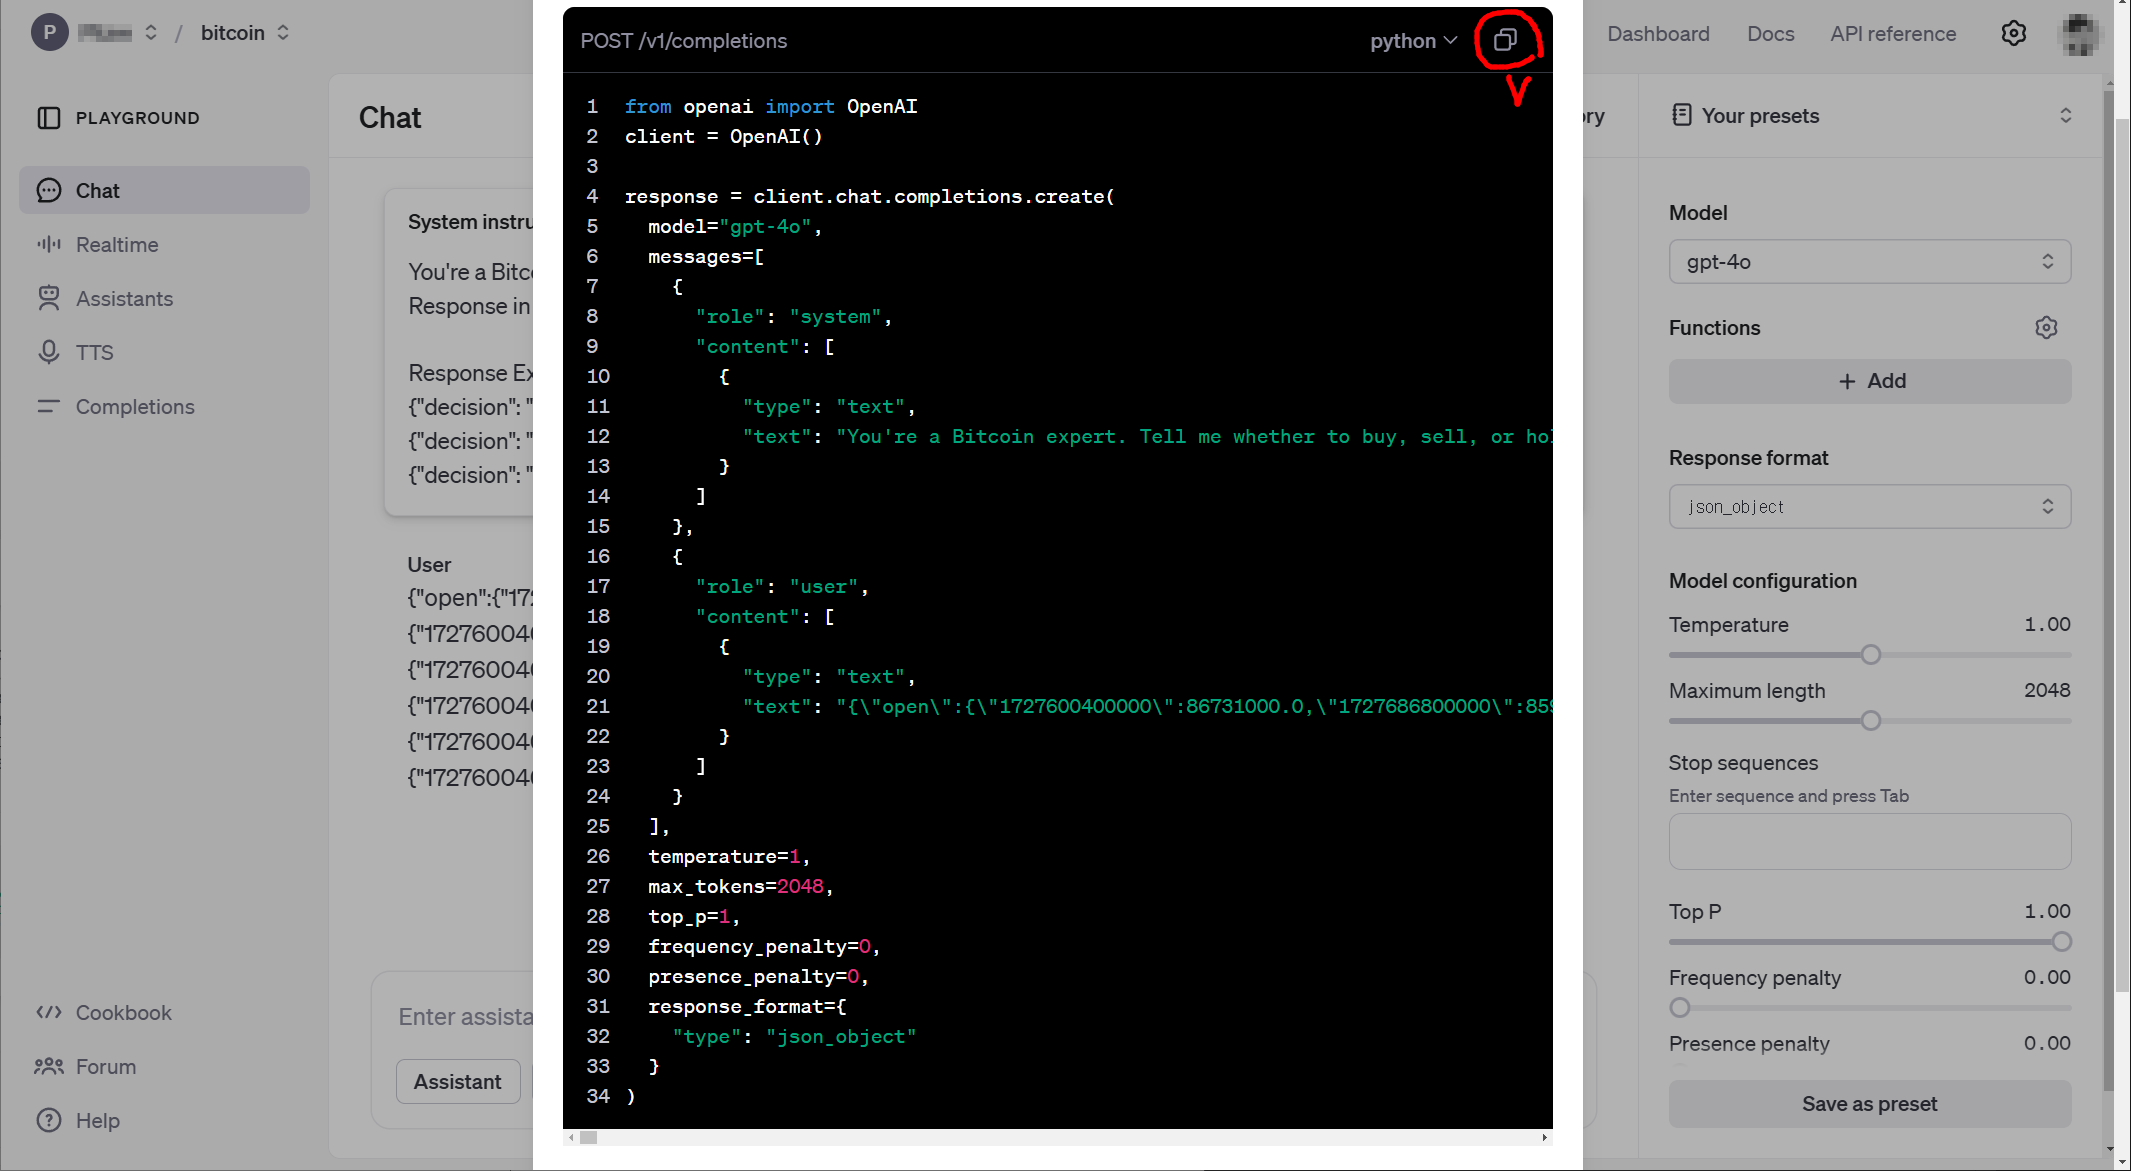The image size is (2131, 1171).
Task: Expand the gpt-4o model selector
Action: coord(1868,262)
